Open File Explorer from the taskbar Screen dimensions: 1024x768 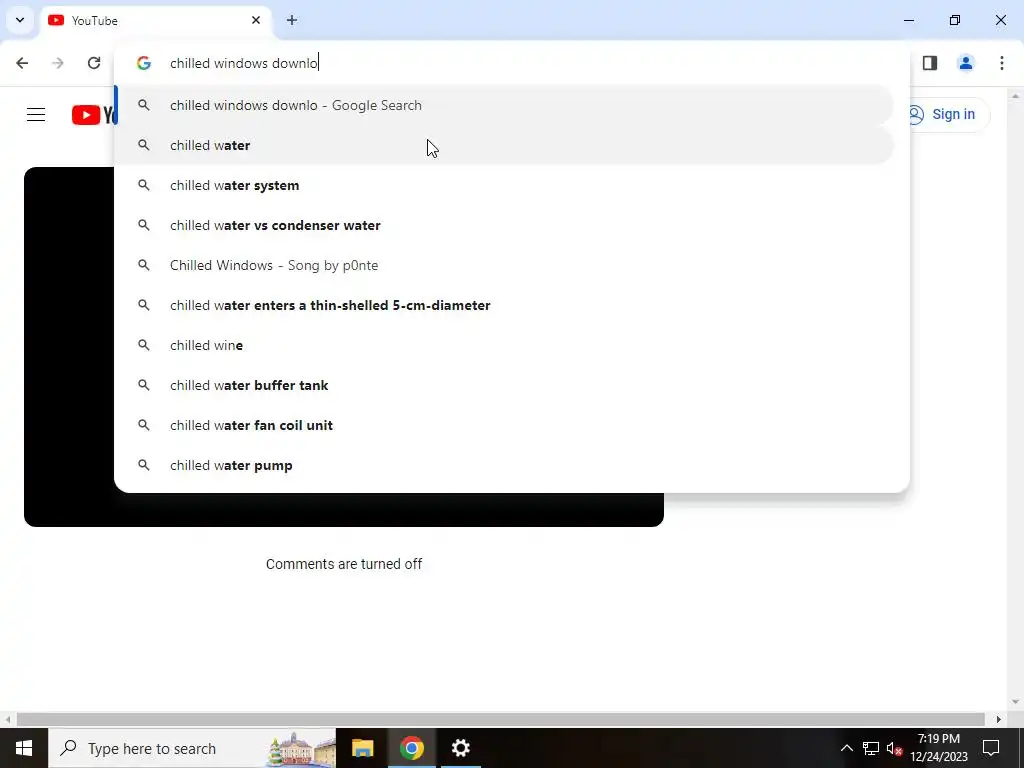tap(362, 748)
